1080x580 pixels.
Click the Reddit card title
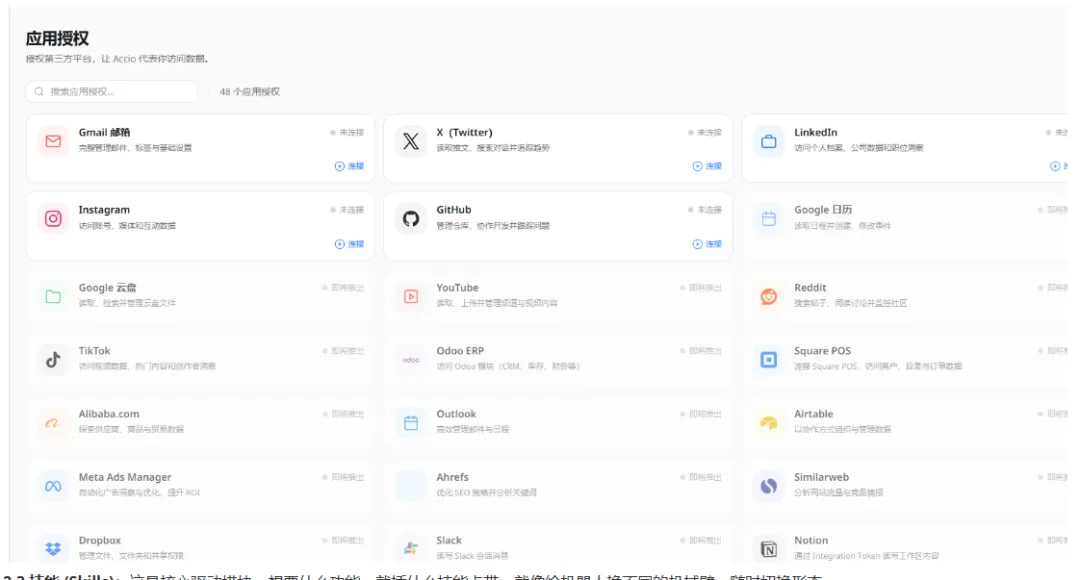click(x=810, y=287)
